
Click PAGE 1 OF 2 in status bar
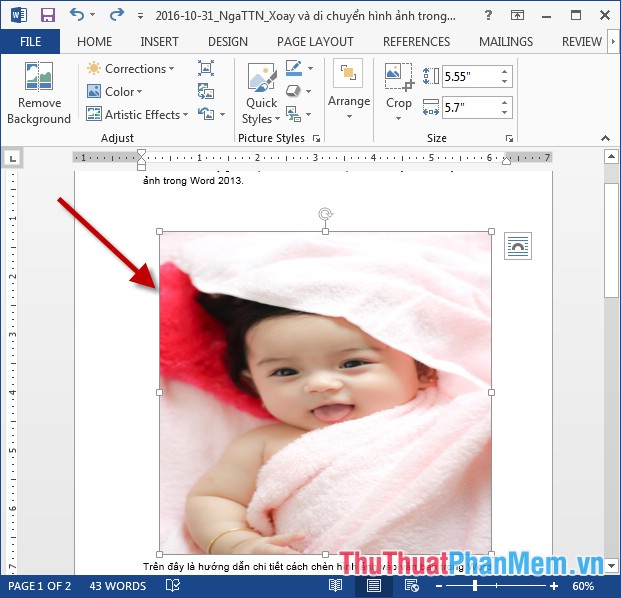[x=39, y=586]
